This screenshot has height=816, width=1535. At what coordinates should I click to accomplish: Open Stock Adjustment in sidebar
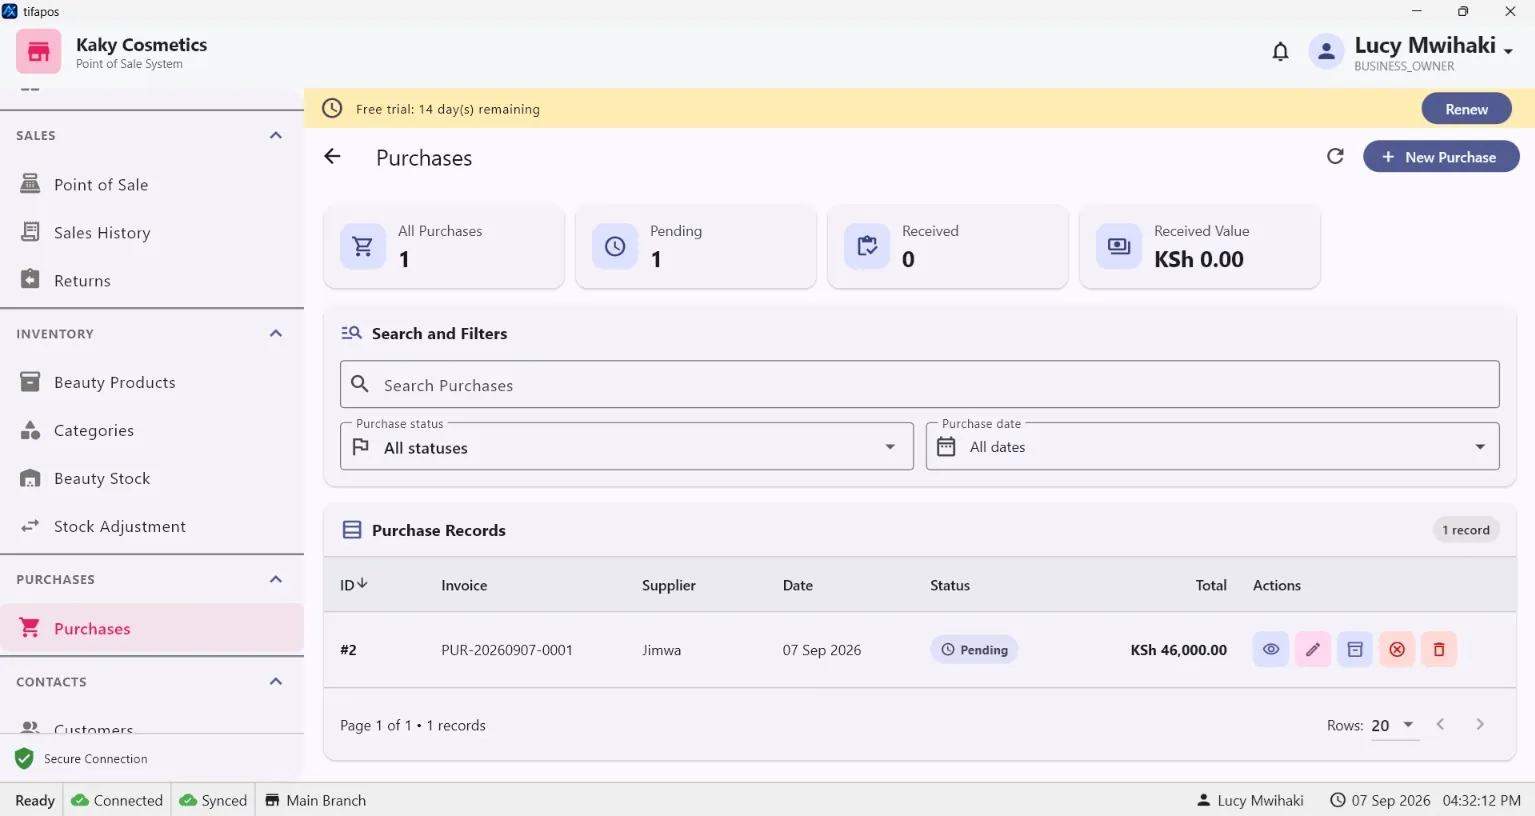coord(152,527)
